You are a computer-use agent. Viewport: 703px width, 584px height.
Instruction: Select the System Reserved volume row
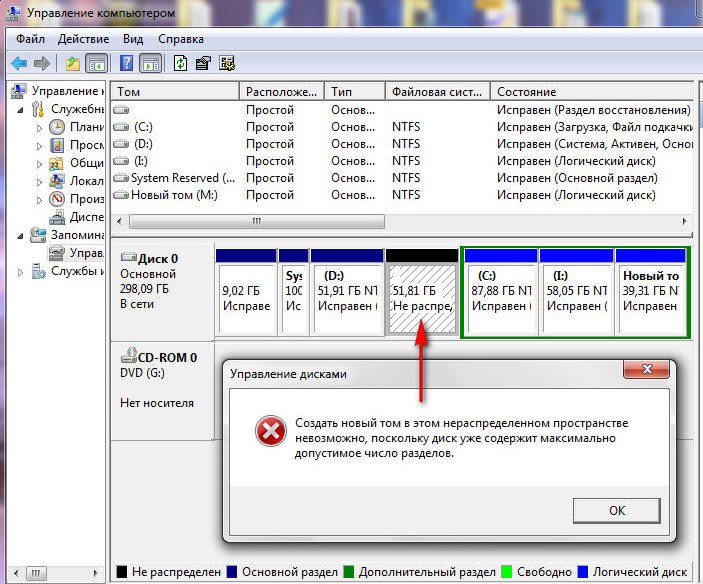(402, 178)
